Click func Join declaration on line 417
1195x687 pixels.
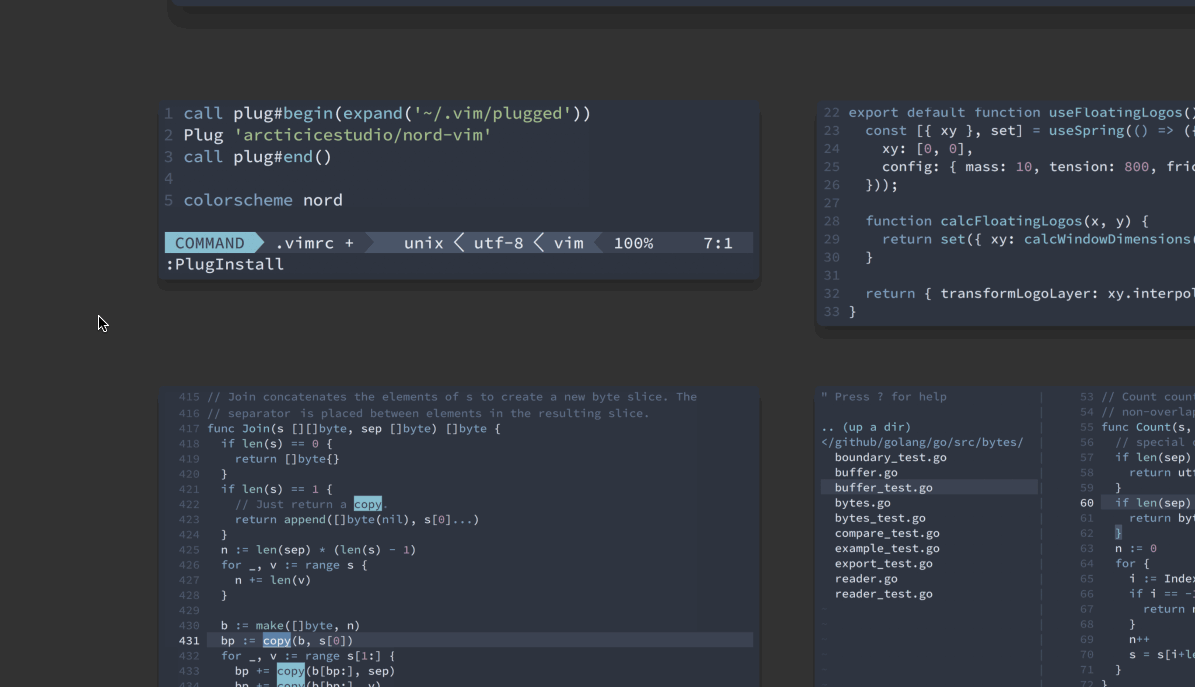354,429
